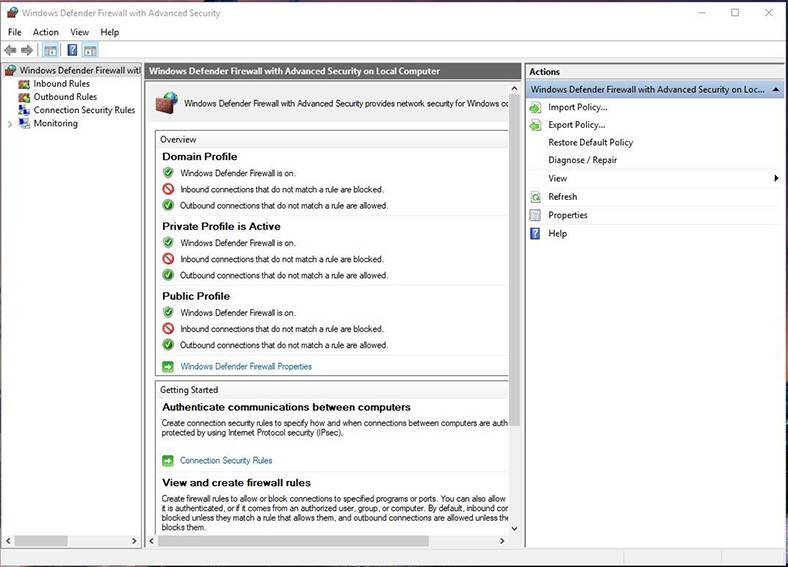The width and height of the screenshot is (788, 567).
Task: Click the Import Policy icon
Action: pyautogui.click(x=536, y=107)
